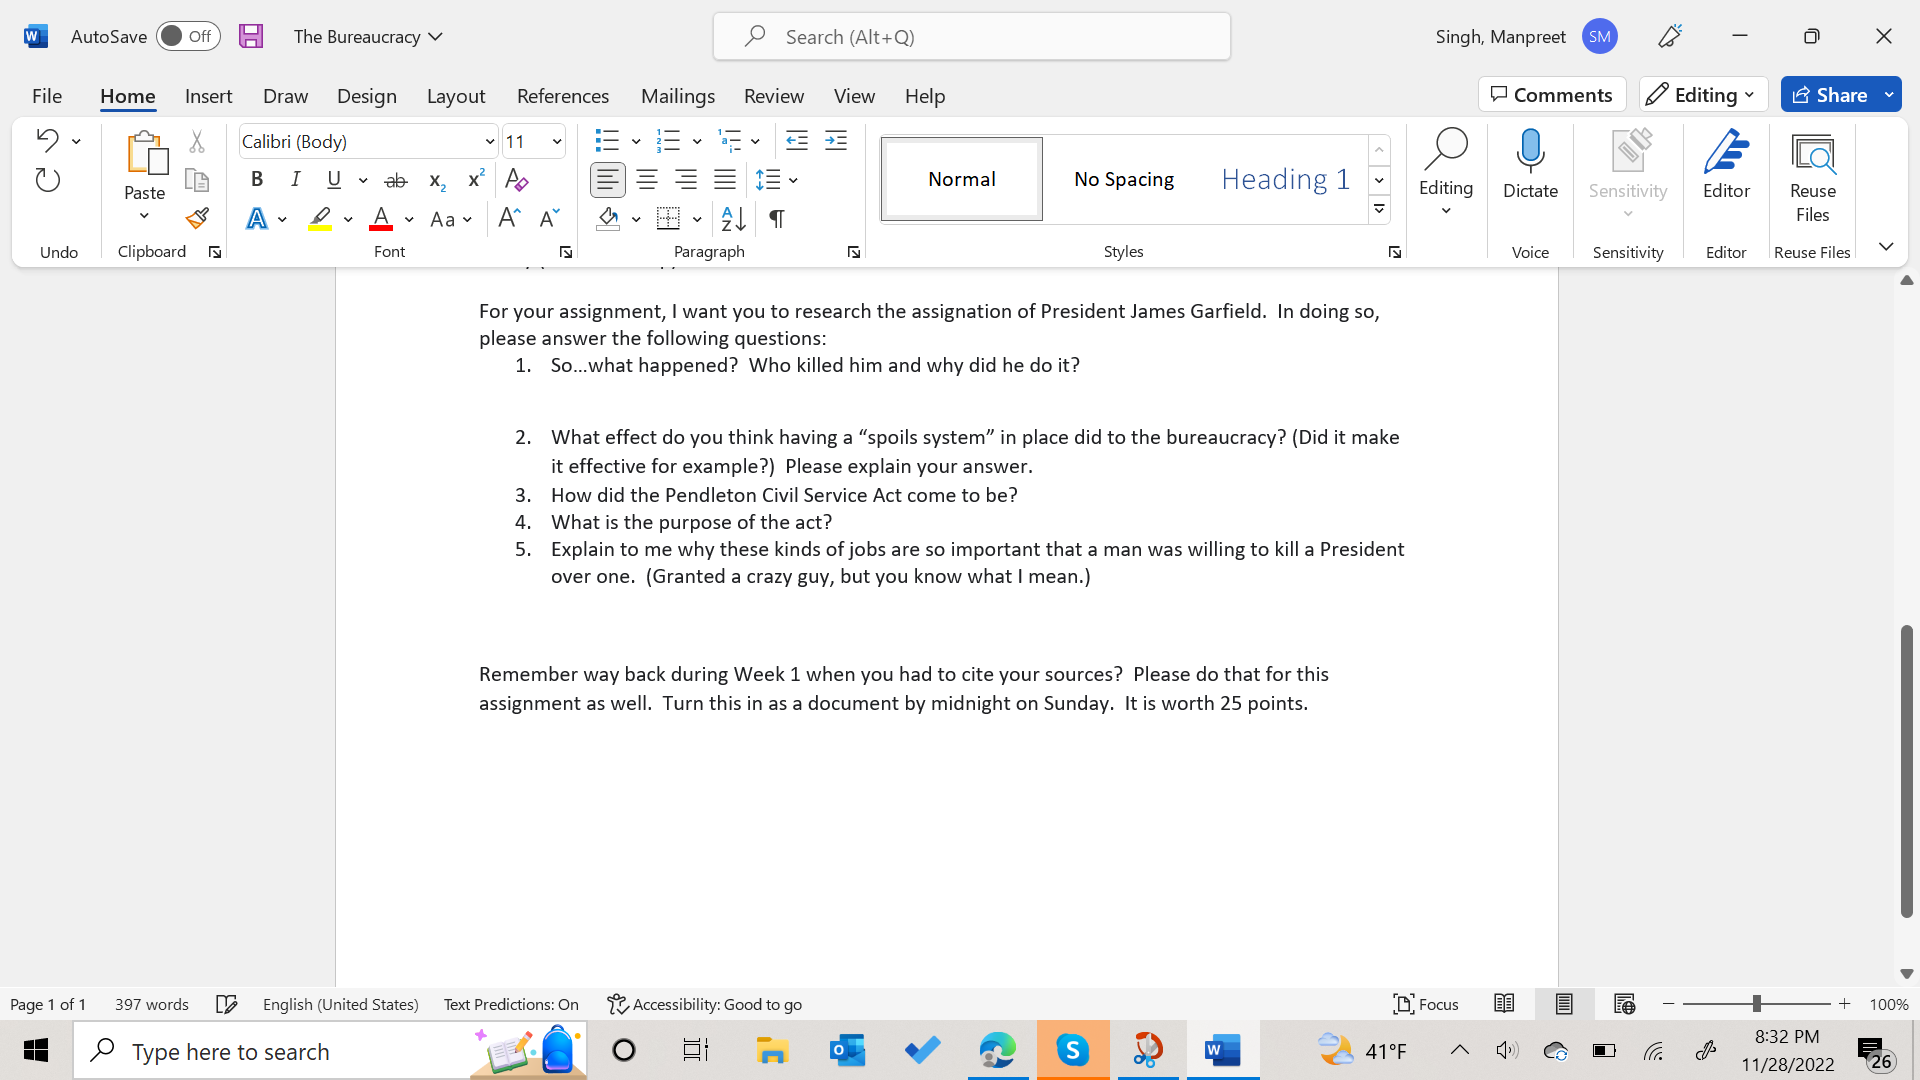Turn off Text Predictions in status bar
The image size is (1920, 1080).
(511, 1004)
